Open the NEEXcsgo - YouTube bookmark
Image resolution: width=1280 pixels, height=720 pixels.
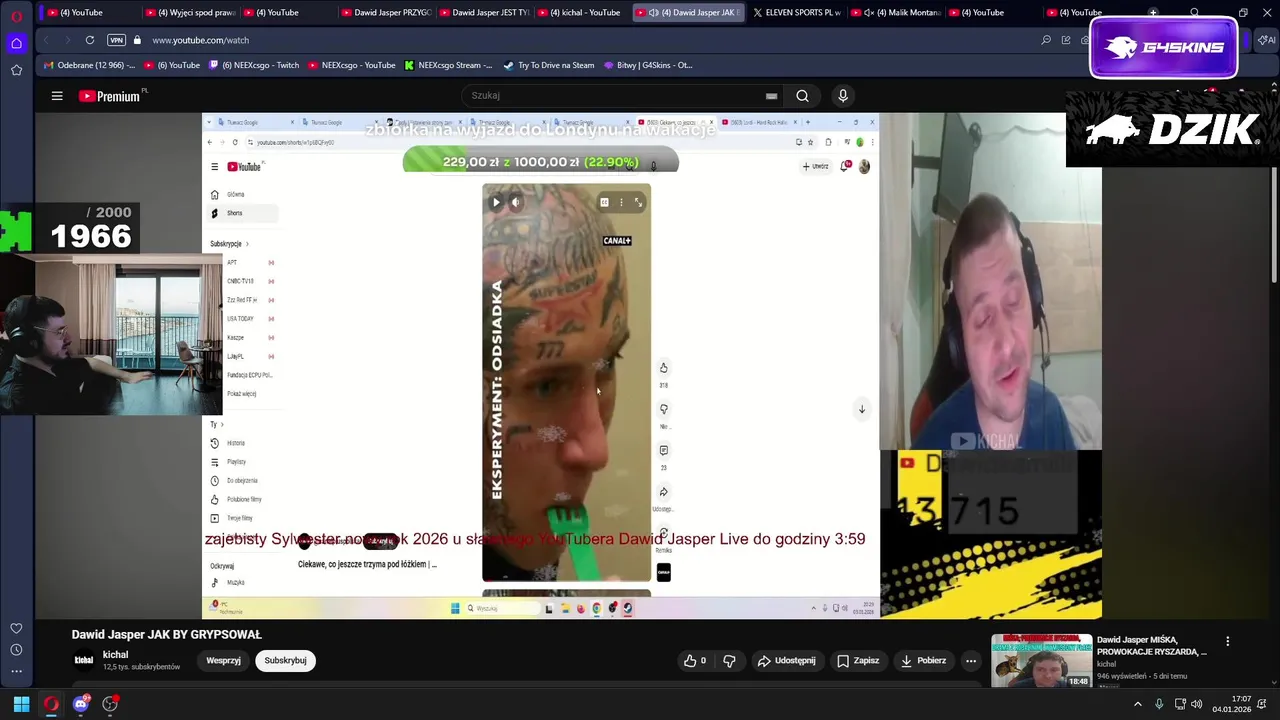[351, 65]
